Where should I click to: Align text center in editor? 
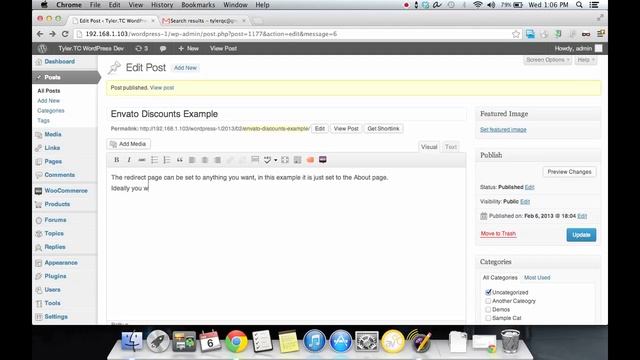[204, 160]
